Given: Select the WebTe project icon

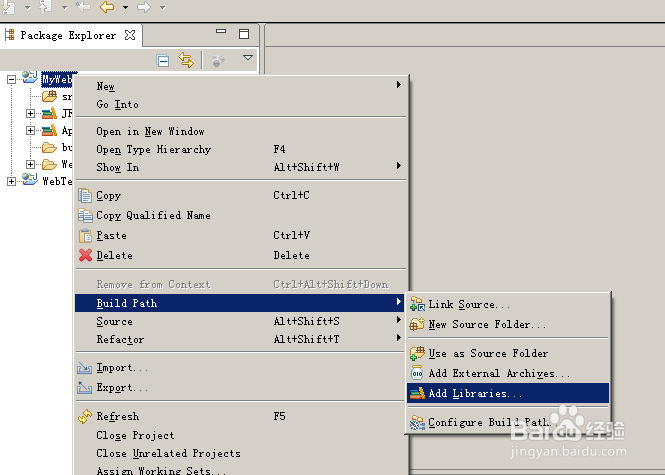Looking at the screenshot, I should (30, 179).
